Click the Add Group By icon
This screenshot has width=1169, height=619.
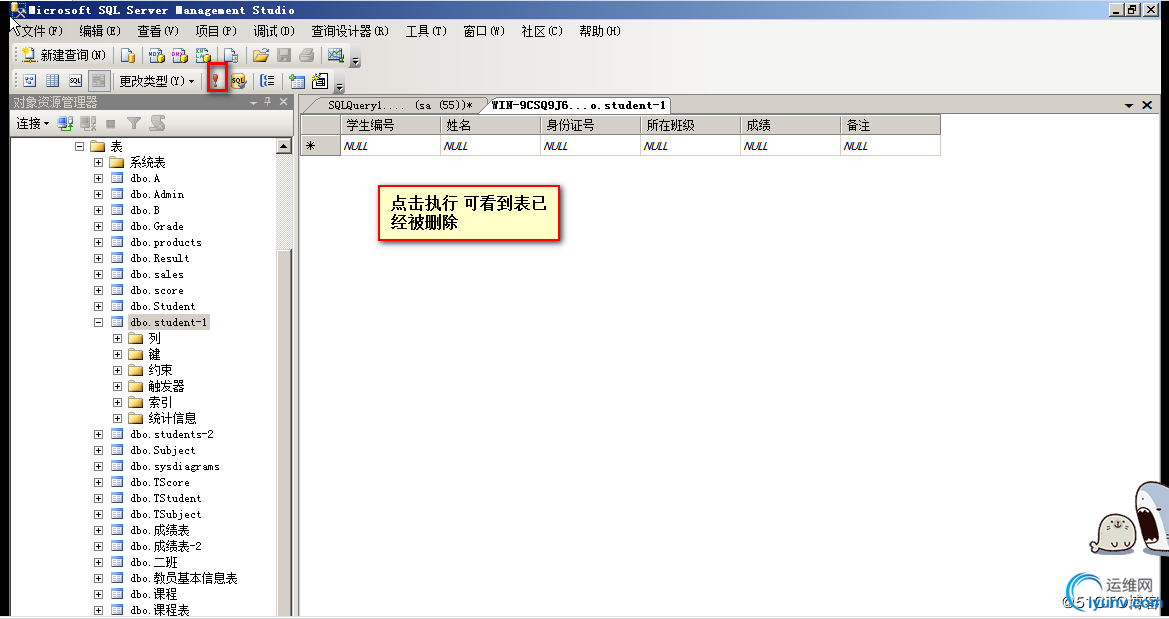pyautogui.click(x=268, y=81)
